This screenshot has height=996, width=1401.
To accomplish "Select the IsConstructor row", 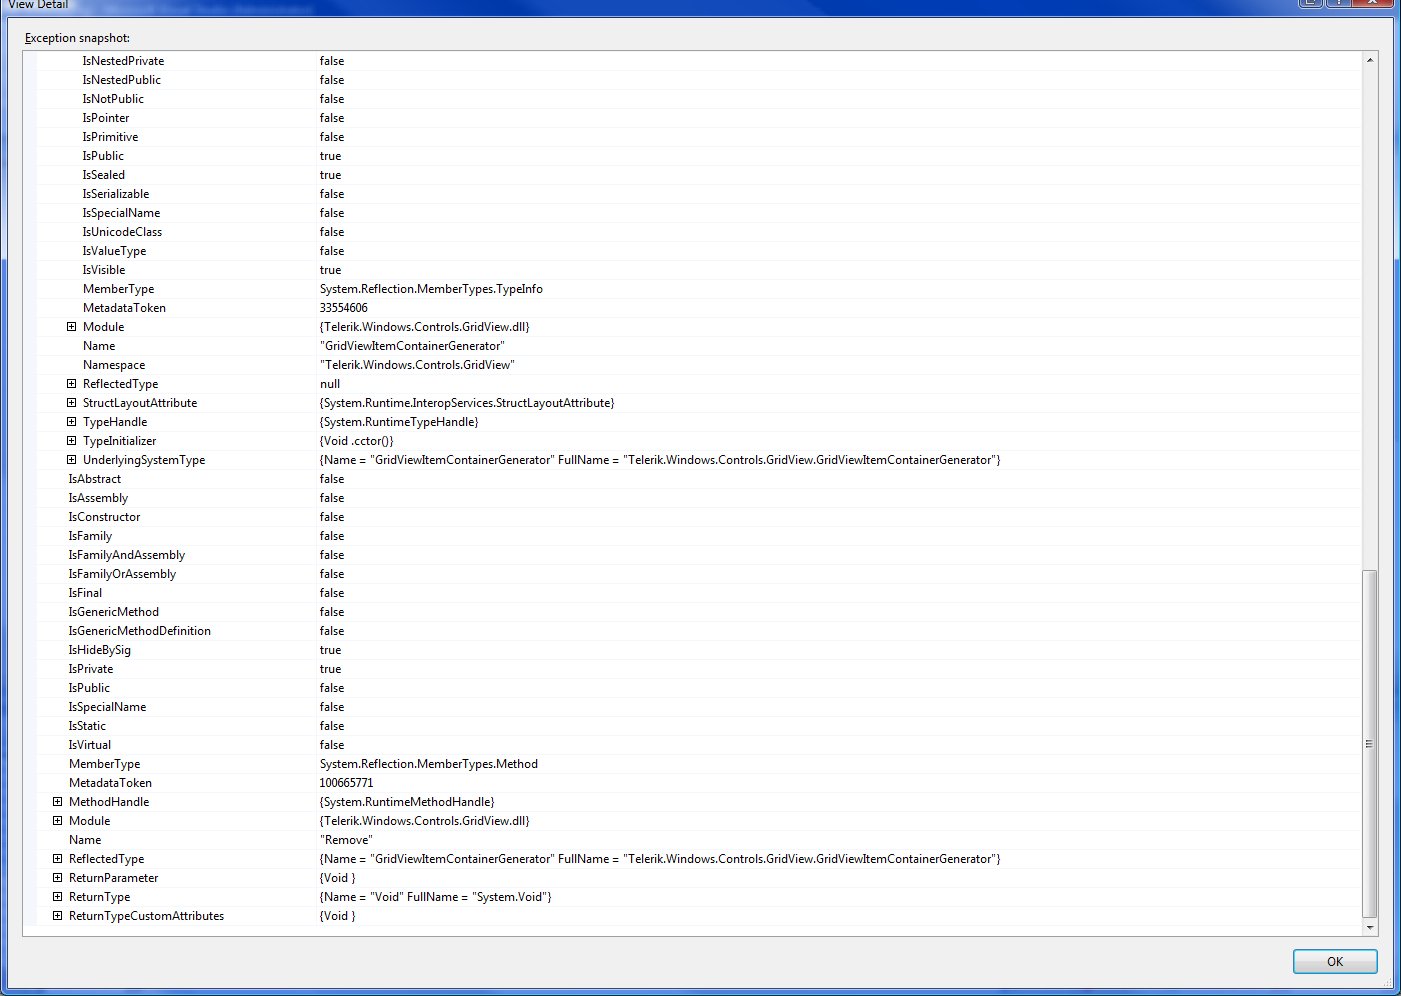I will [698, 517].
